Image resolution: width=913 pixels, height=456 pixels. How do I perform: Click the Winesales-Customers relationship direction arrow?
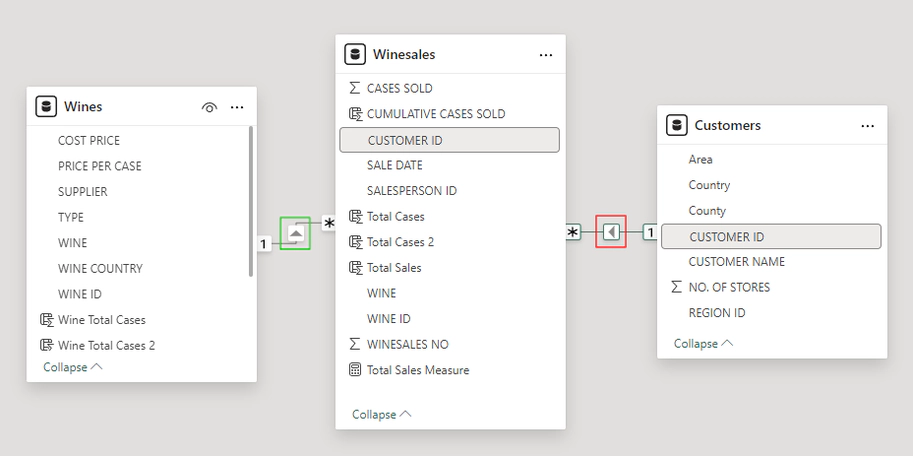(x=611, y=232)
